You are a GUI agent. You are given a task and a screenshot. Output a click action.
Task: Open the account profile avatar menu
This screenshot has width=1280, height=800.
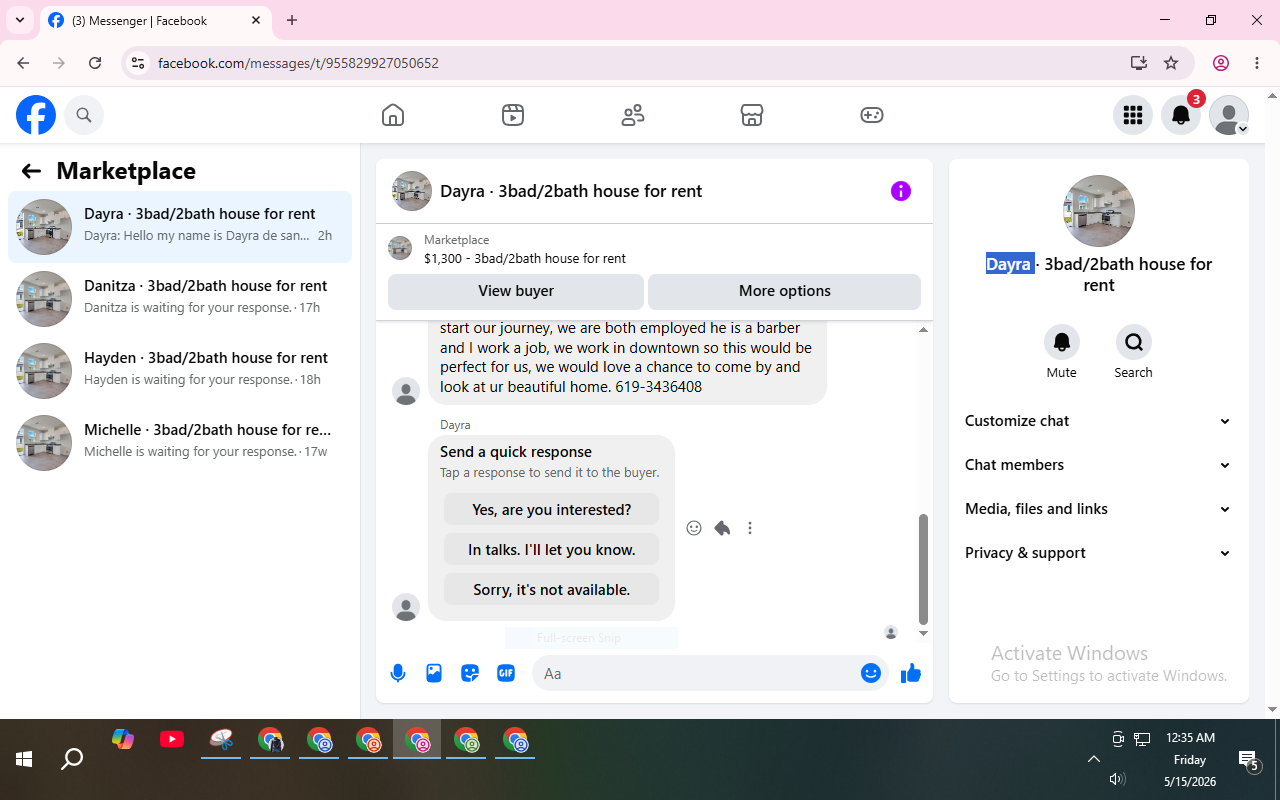(x=1229, y=115)
